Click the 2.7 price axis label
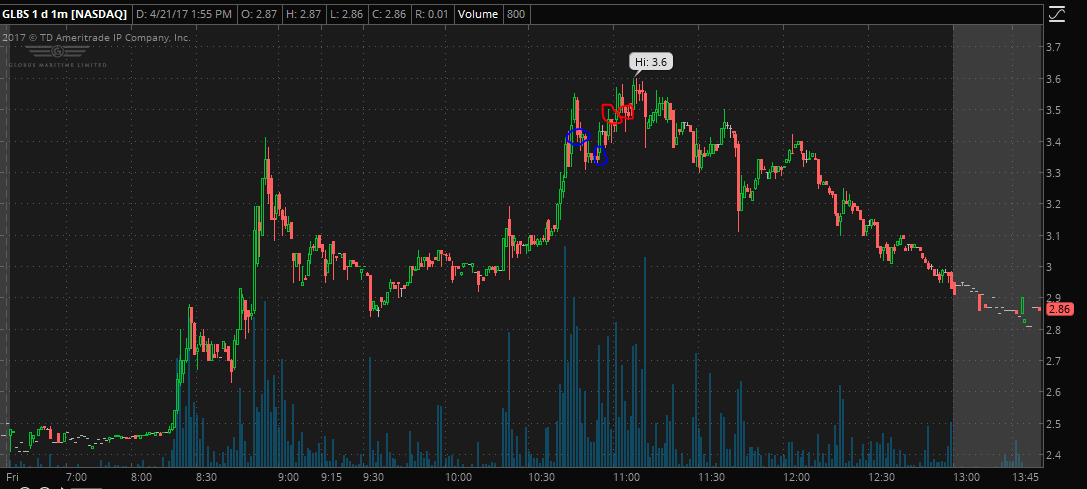The image size is (1087, 489). [1056, 361]
